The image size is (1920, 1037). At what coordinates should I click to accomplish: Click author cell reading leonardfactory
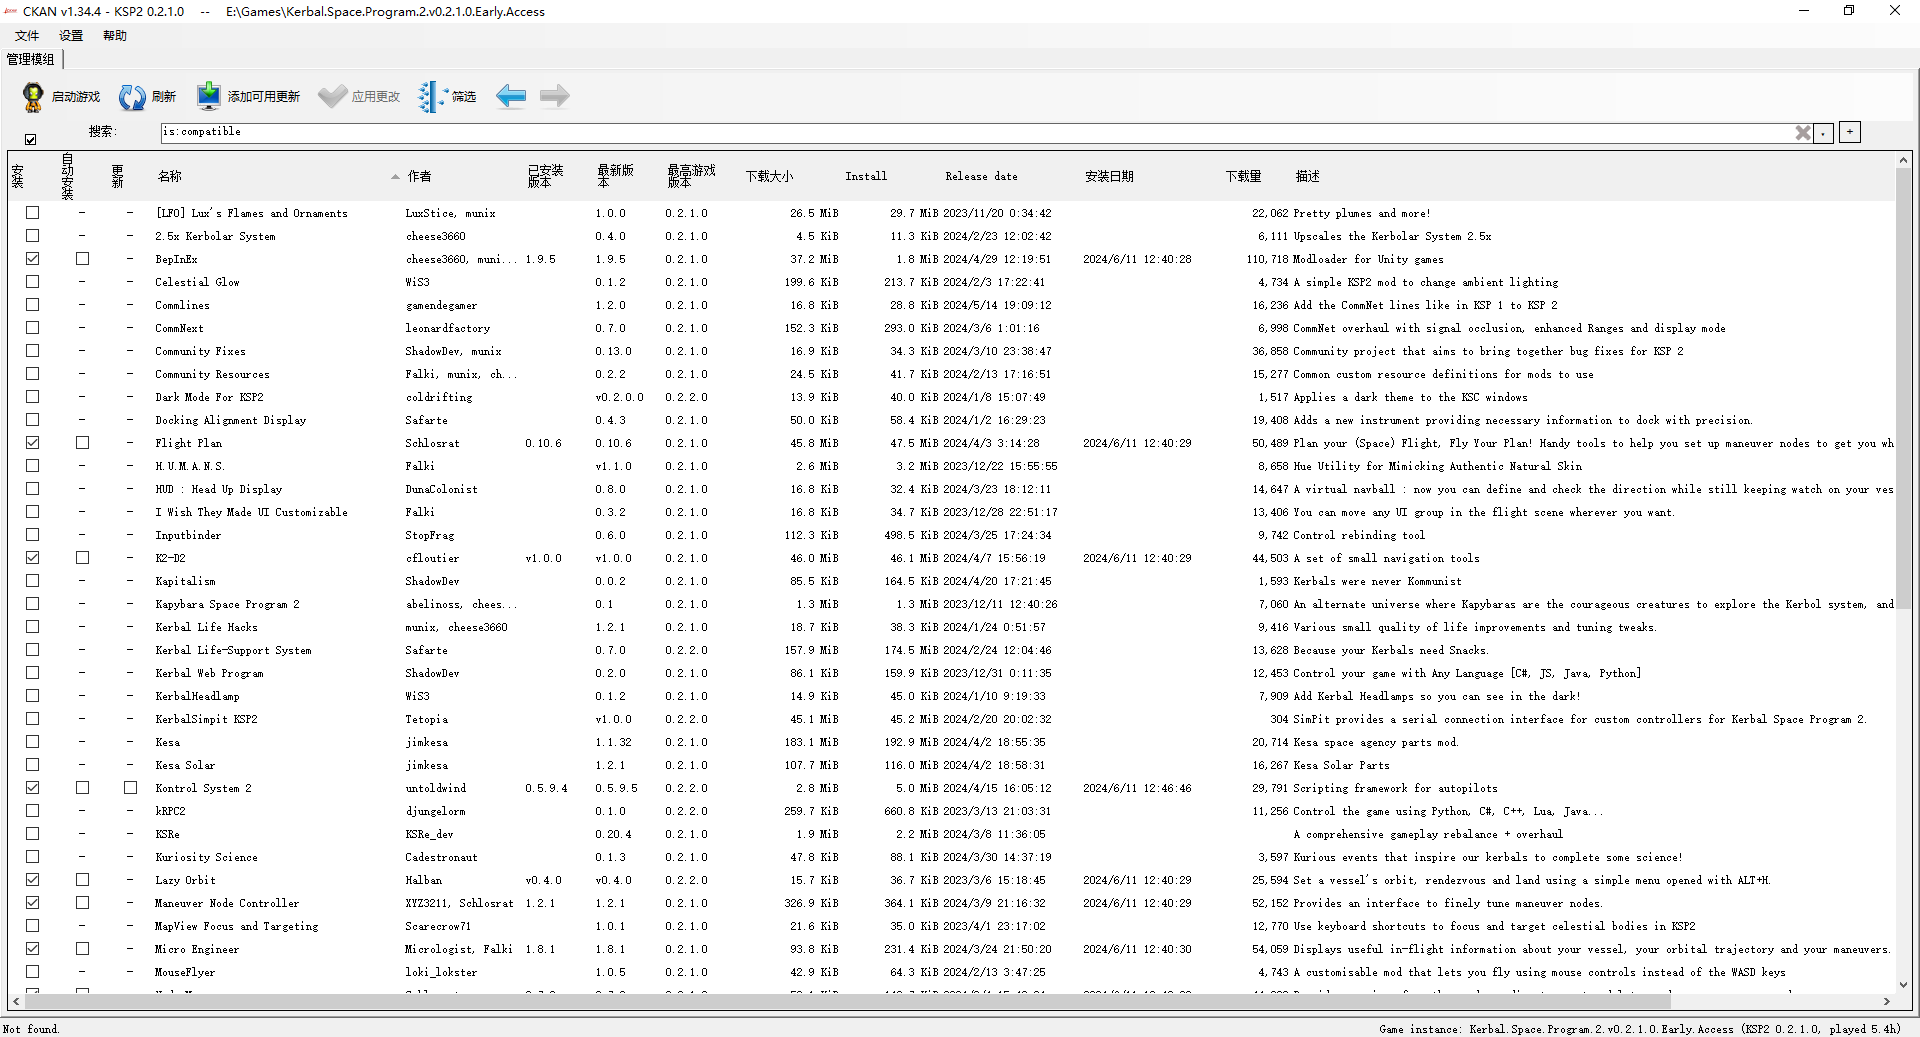(448, 328)
